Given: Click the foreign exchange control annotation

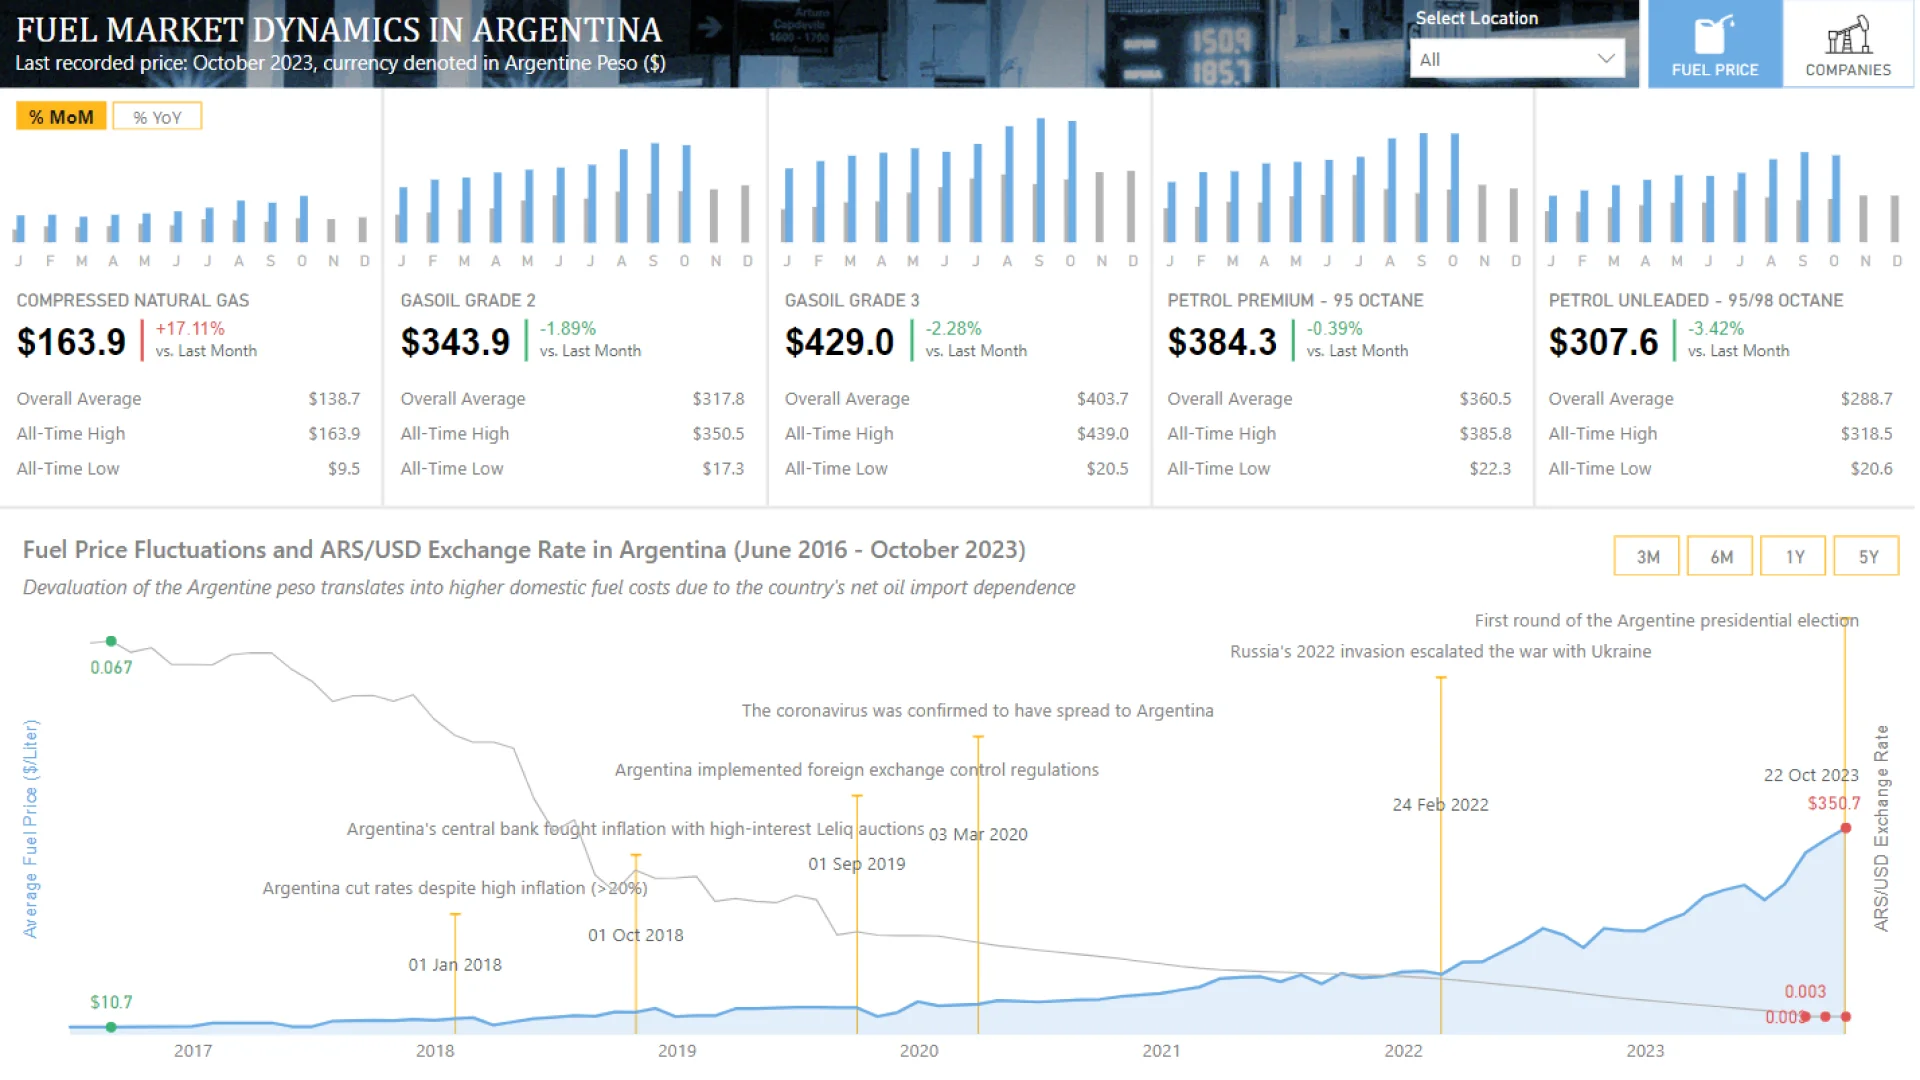Looking at the screenshot, I should tap(856, 770).
